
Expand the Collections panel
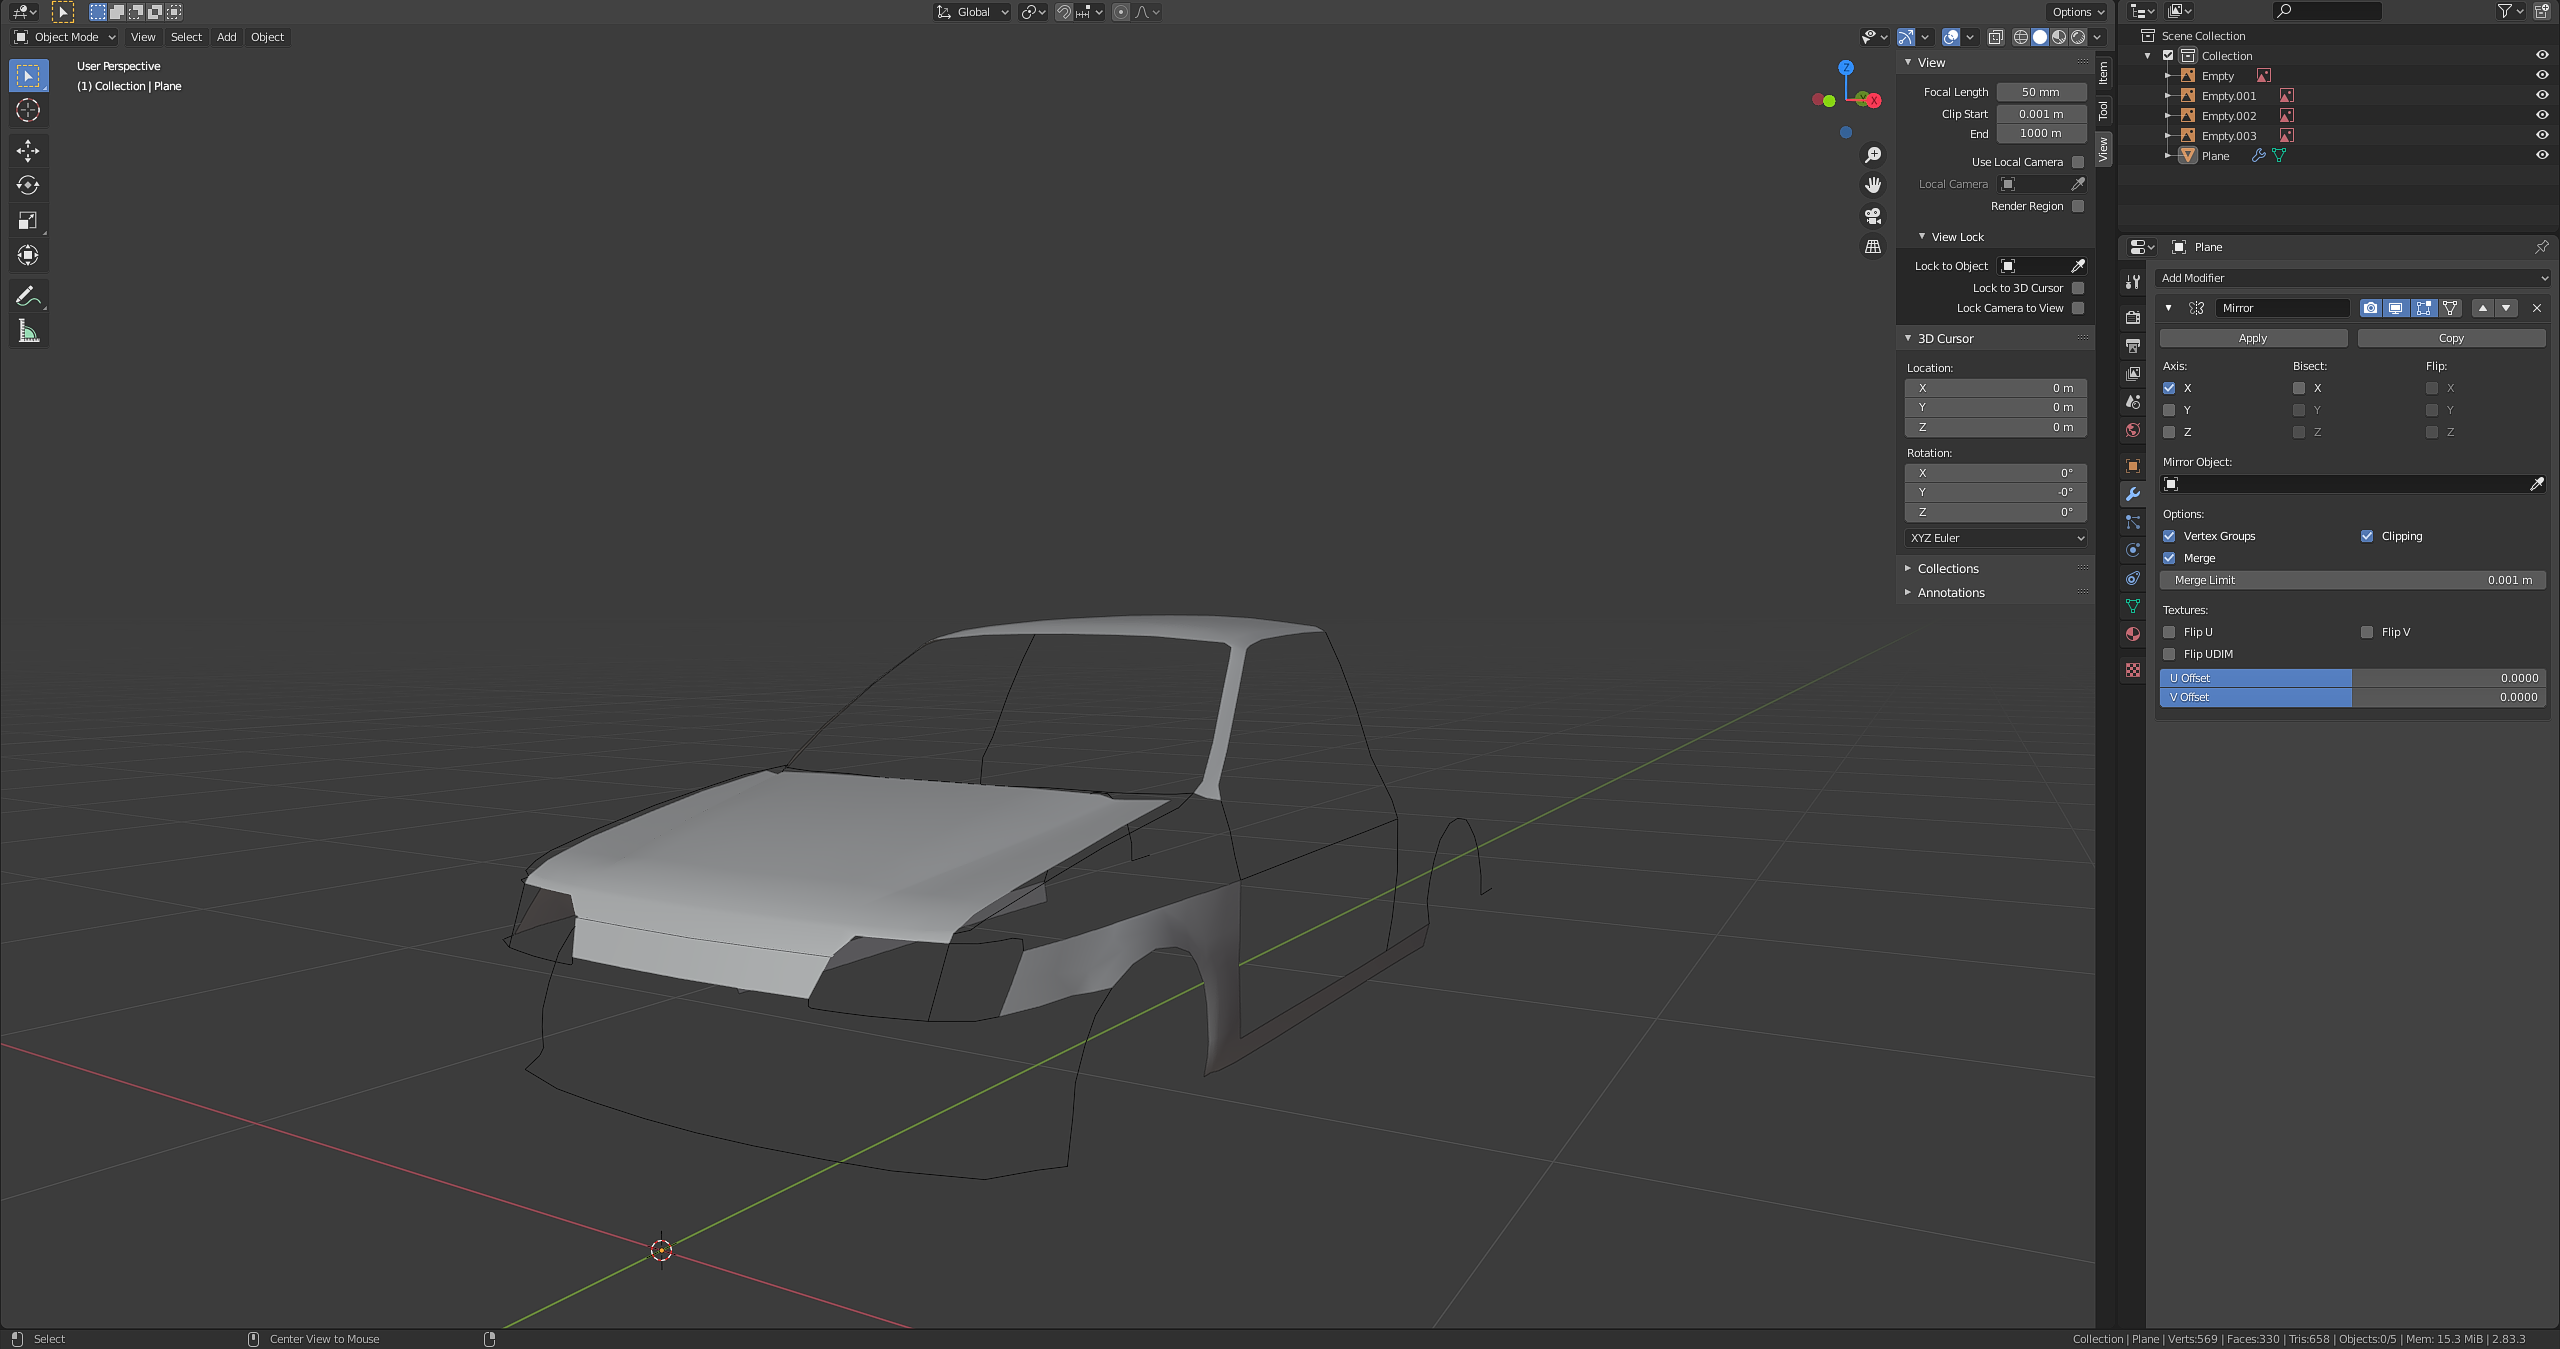1947,569
